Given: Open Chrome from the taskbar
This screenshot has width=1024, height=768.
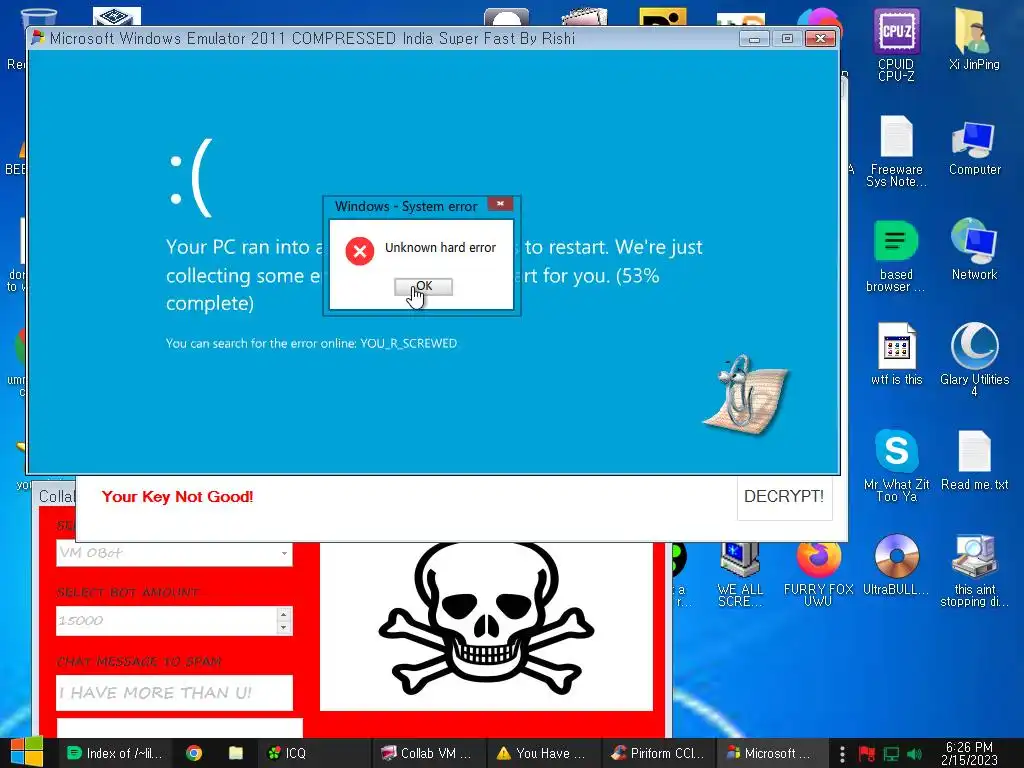Looking at the screenshot, I should pos(194,753).
